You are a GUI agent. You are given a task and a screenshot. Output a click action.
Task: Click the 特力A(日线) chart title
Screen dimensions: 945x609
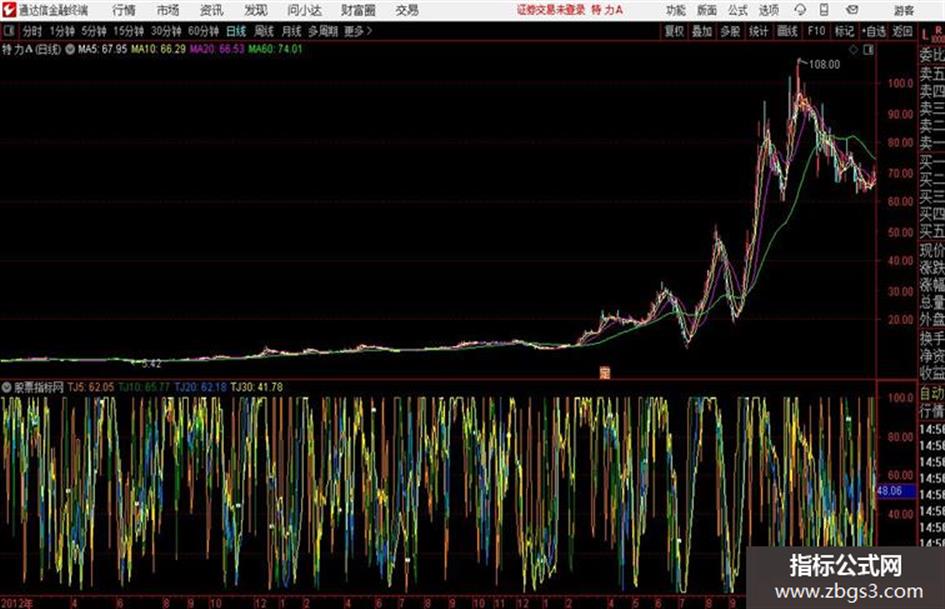tap(31, 49)
